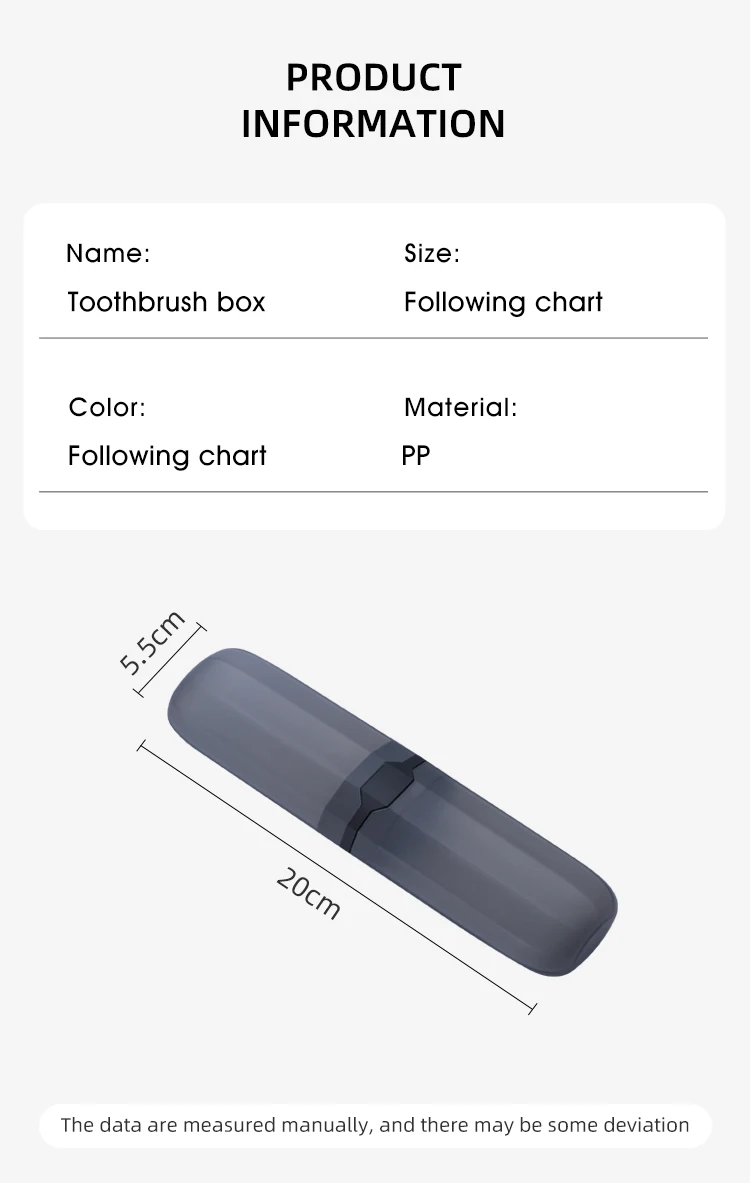Click the "Size:" field label
This screenshot has height=1183, width=750.
tap(432, 254)
